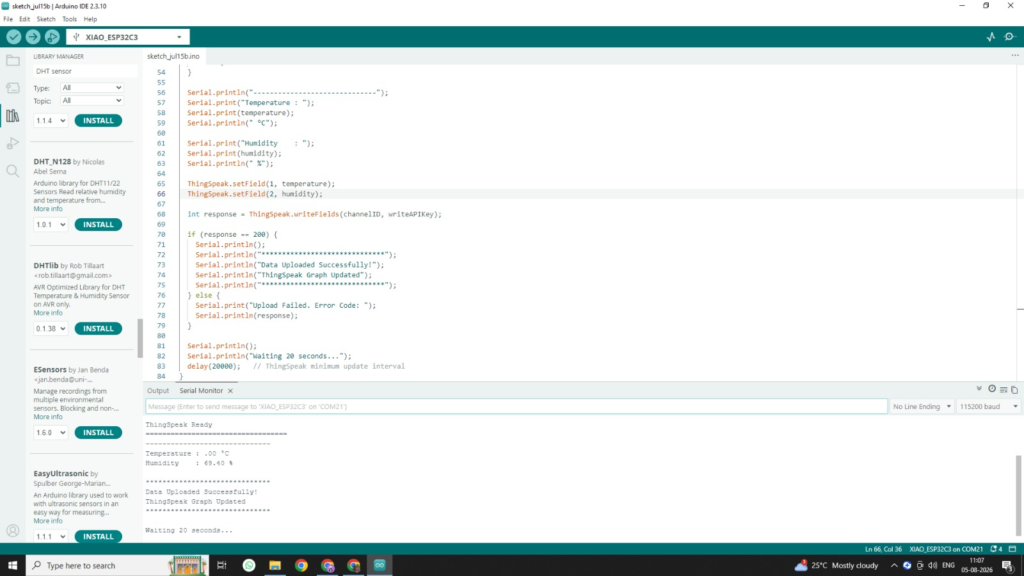This screenshot has width=1024, height=576.
Task: Open the board selector XIAO_ESP32C3 dropdown
Action: pos(128,37)
